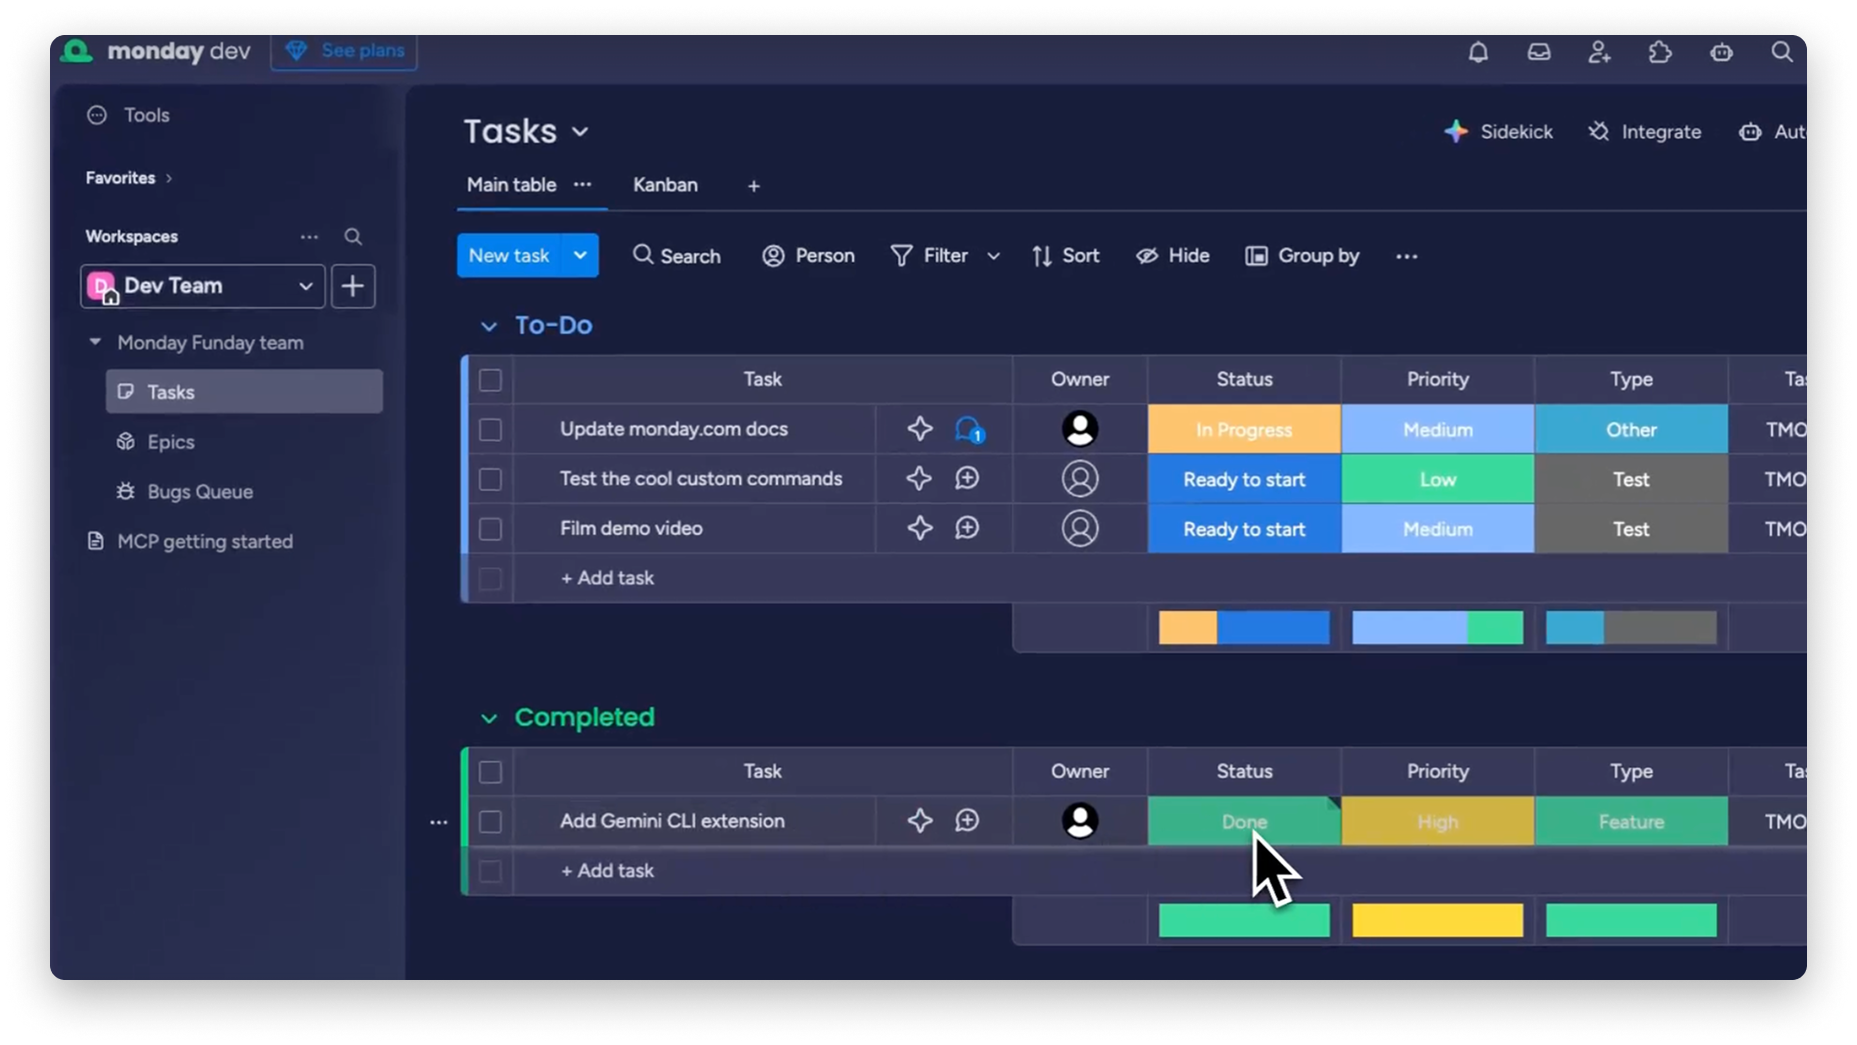This screenshot has width=1857, height=1045.
Task: Collapse the To-Do group
Action: pos(489,326)
